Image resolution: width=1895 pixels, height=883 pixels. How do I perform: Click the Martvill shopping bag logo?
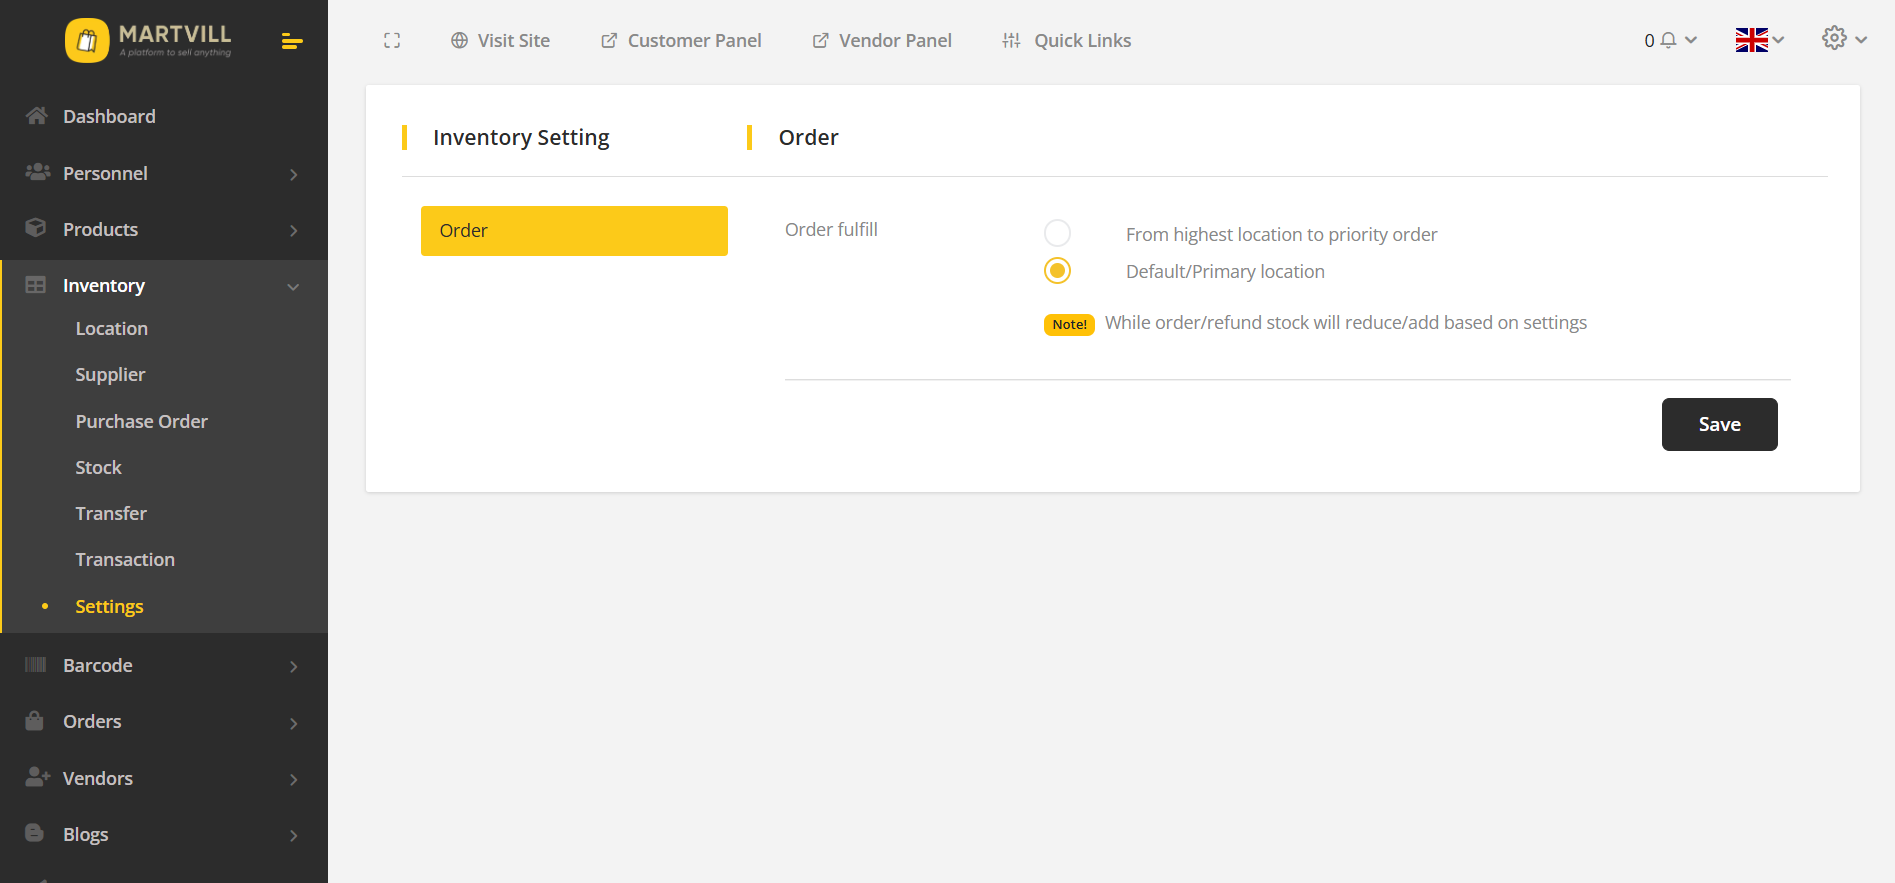click(x=87, y=41)
